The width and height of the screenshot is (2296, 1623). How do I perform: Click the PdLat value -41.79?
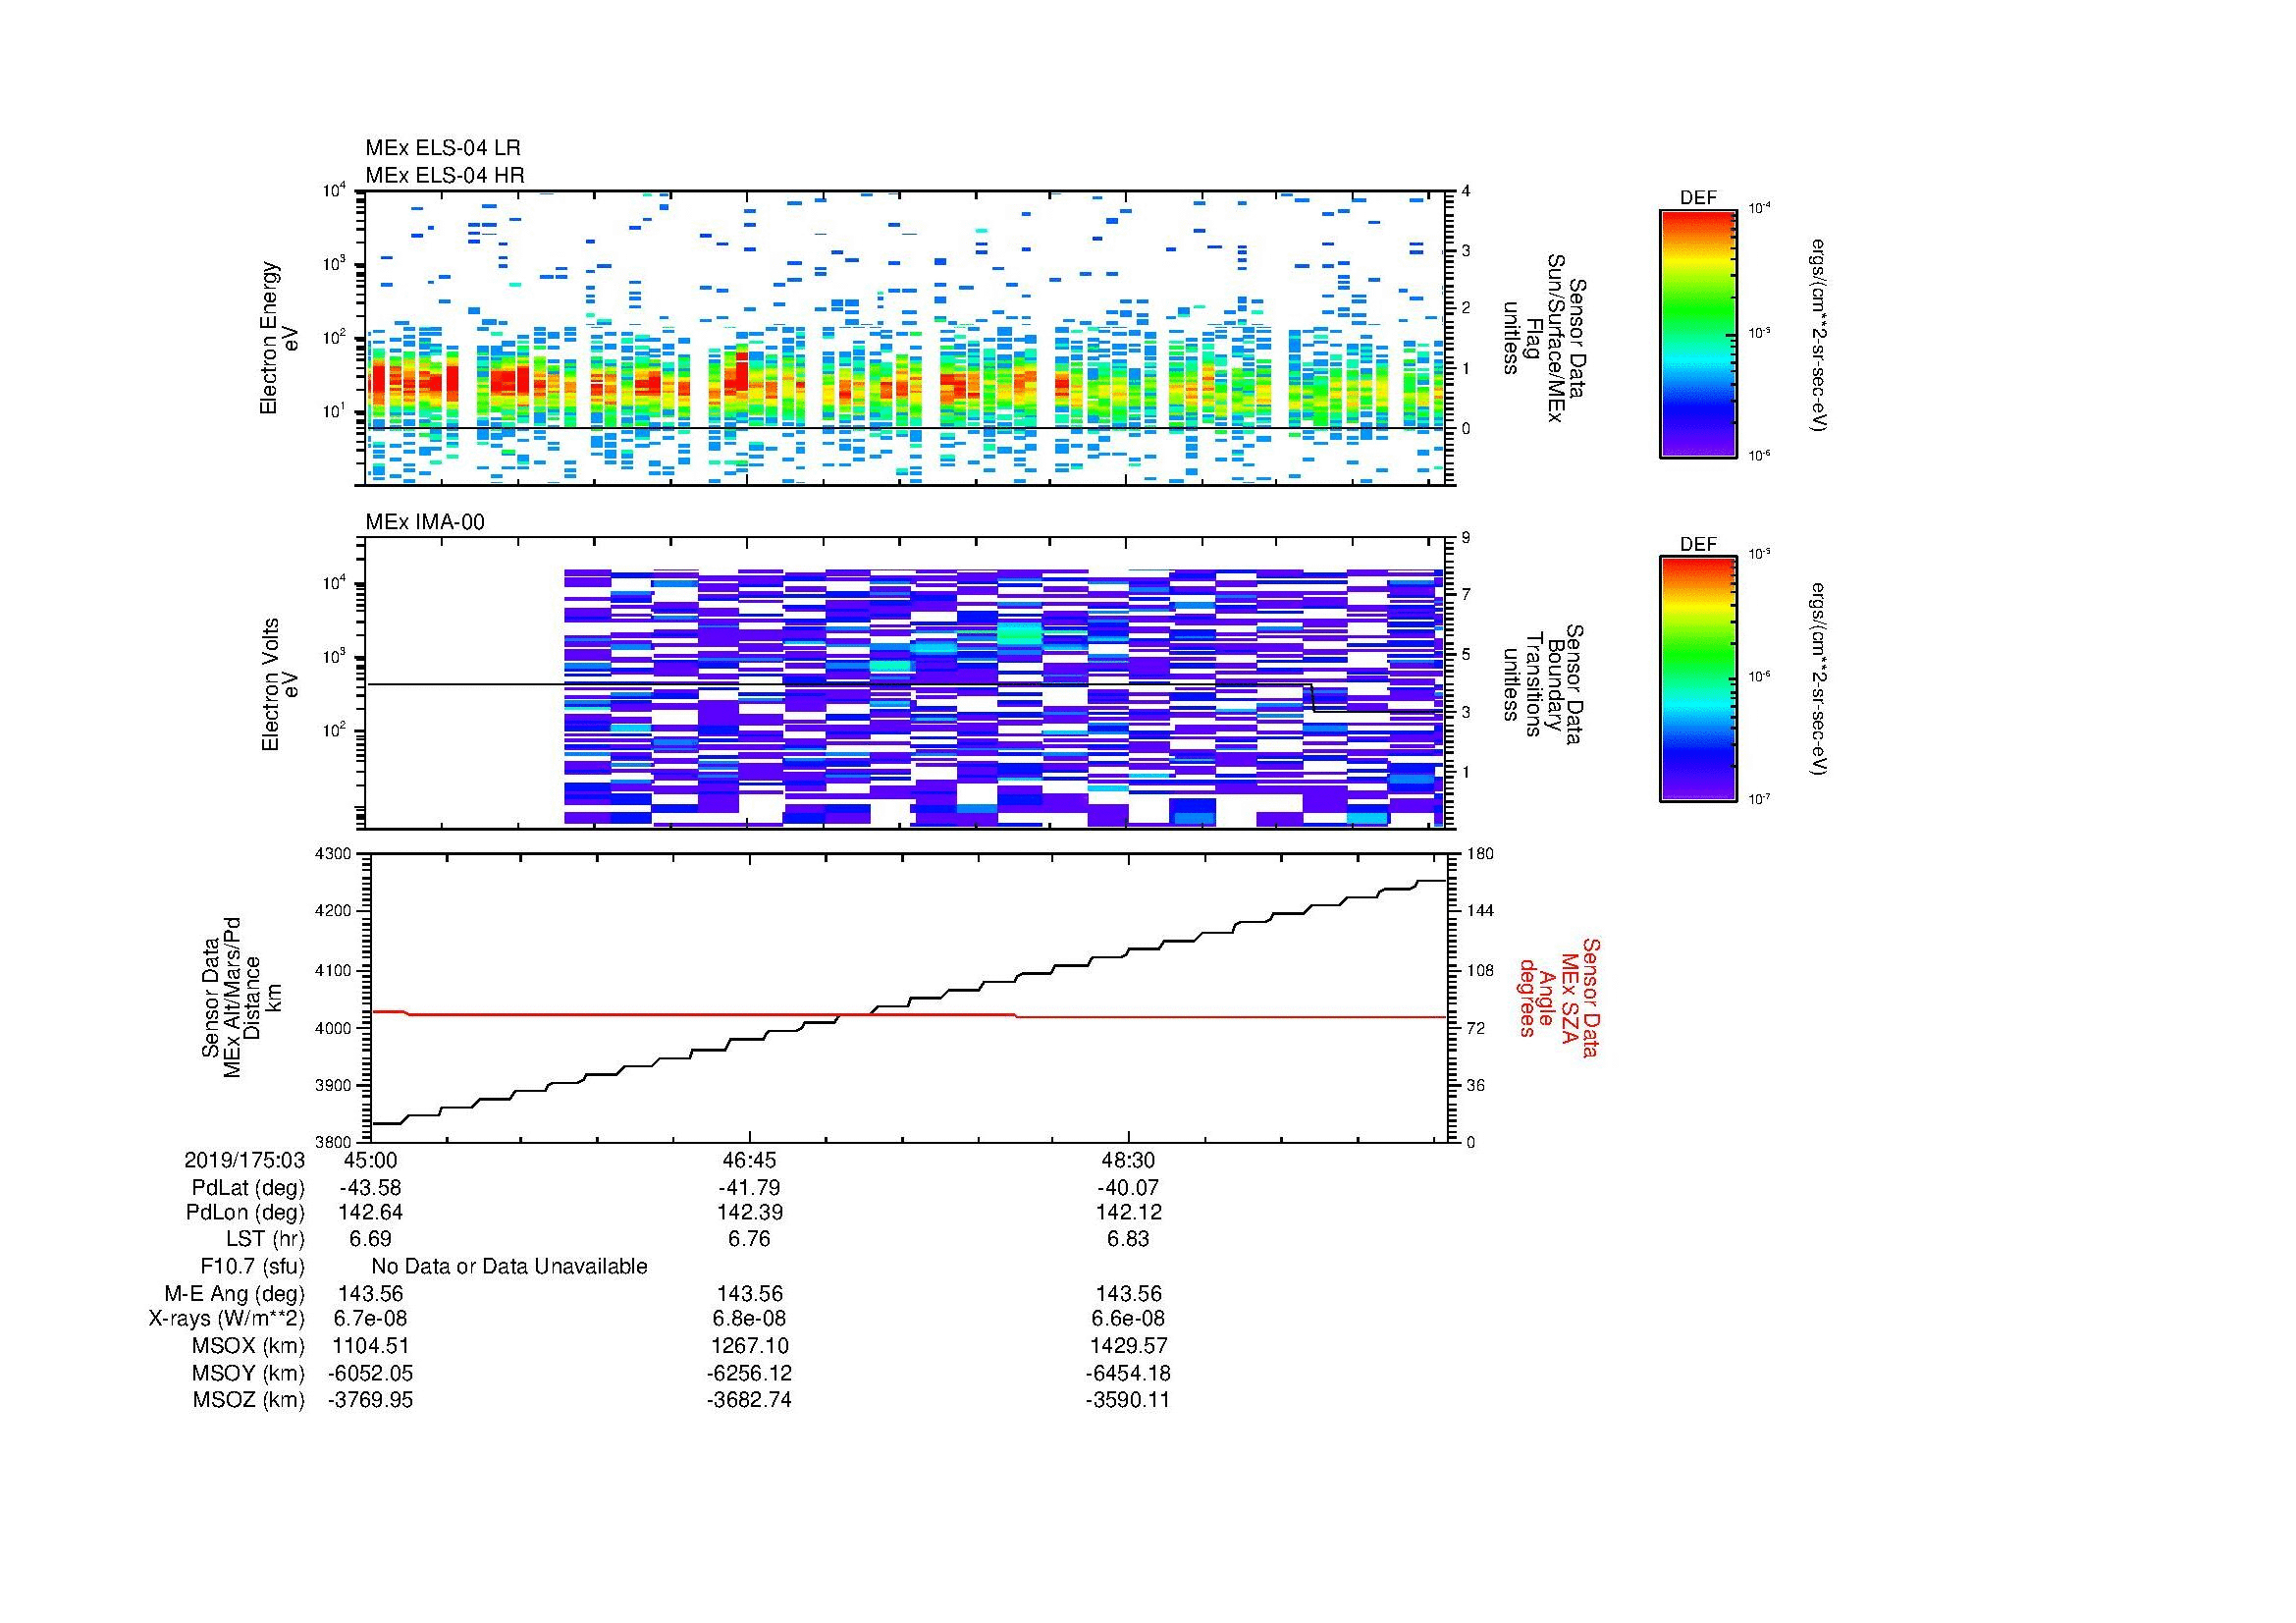[749, 1188]
